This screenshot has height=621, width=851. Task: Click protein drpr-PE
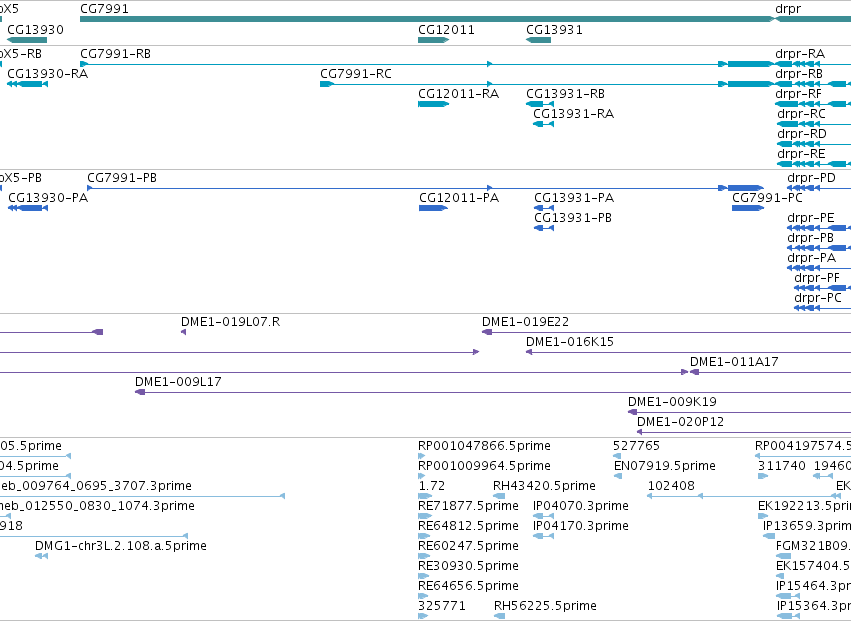pyautogui.click(x=819, y=229)
